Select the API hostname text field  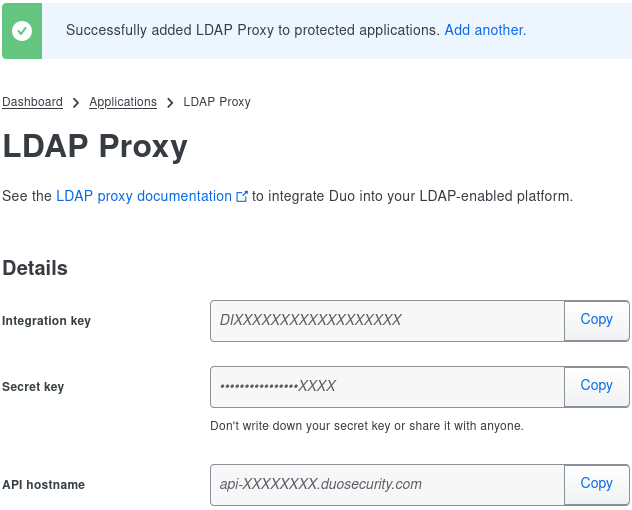click(x=387, y=485)
